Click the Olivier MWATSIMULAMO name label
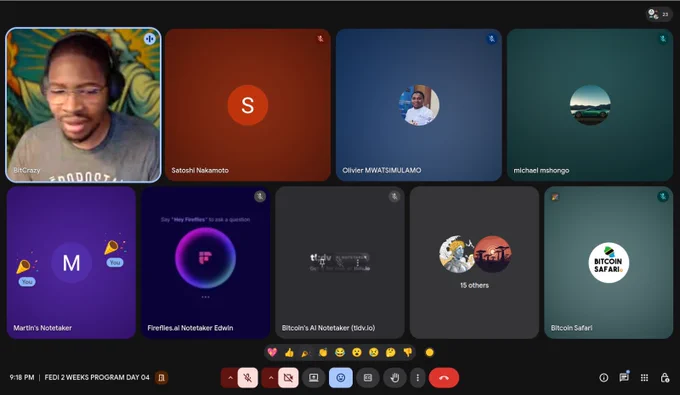The height and width of the screenshot is (395, 680). click(382, 170)
